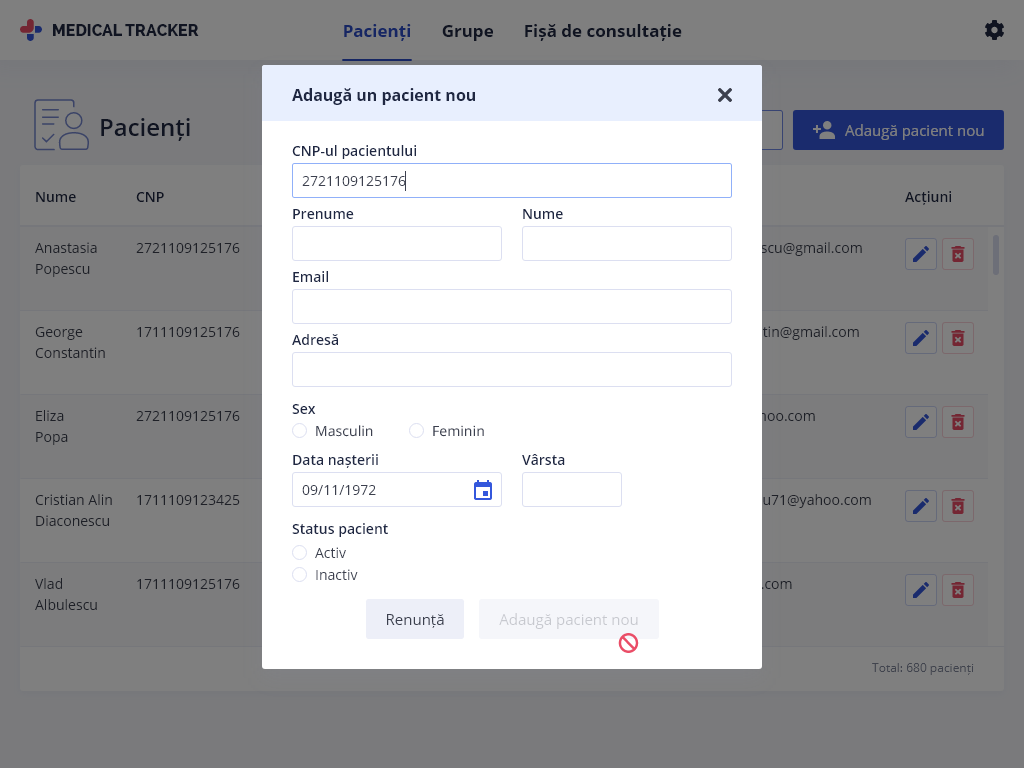Delete George Constantin with trash icon
This screenshot has width=1024, height=768.
[x=957, y=338]
